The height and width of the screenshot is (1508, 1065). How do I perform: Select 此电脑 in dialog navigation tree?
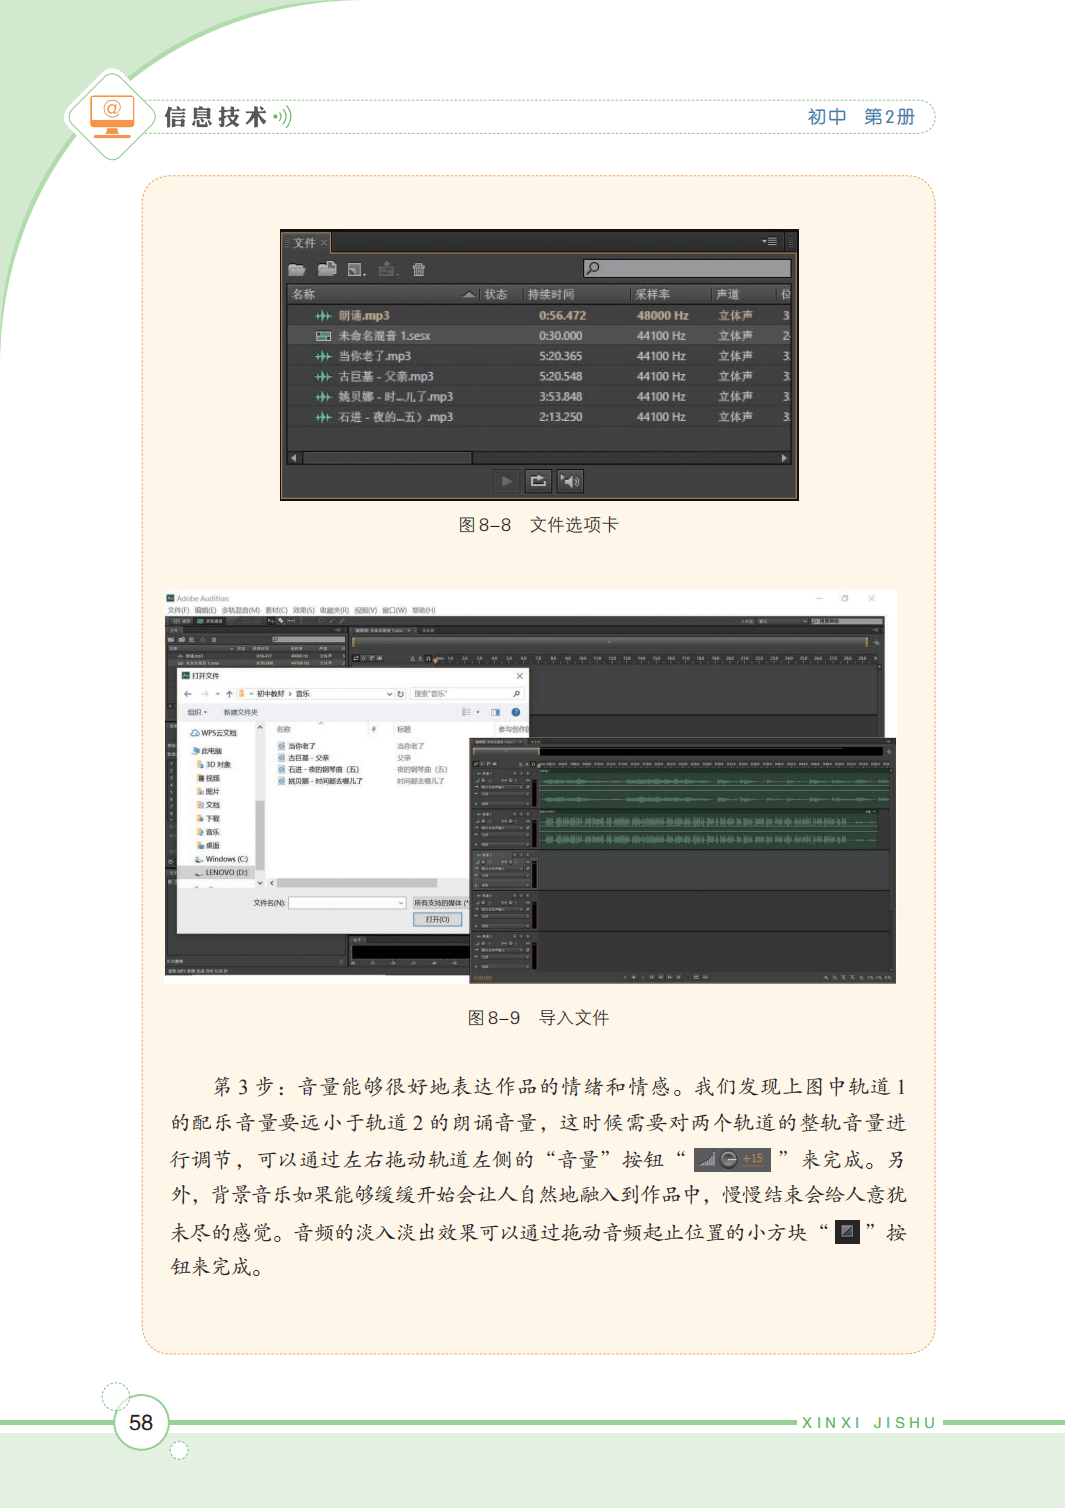208,751
